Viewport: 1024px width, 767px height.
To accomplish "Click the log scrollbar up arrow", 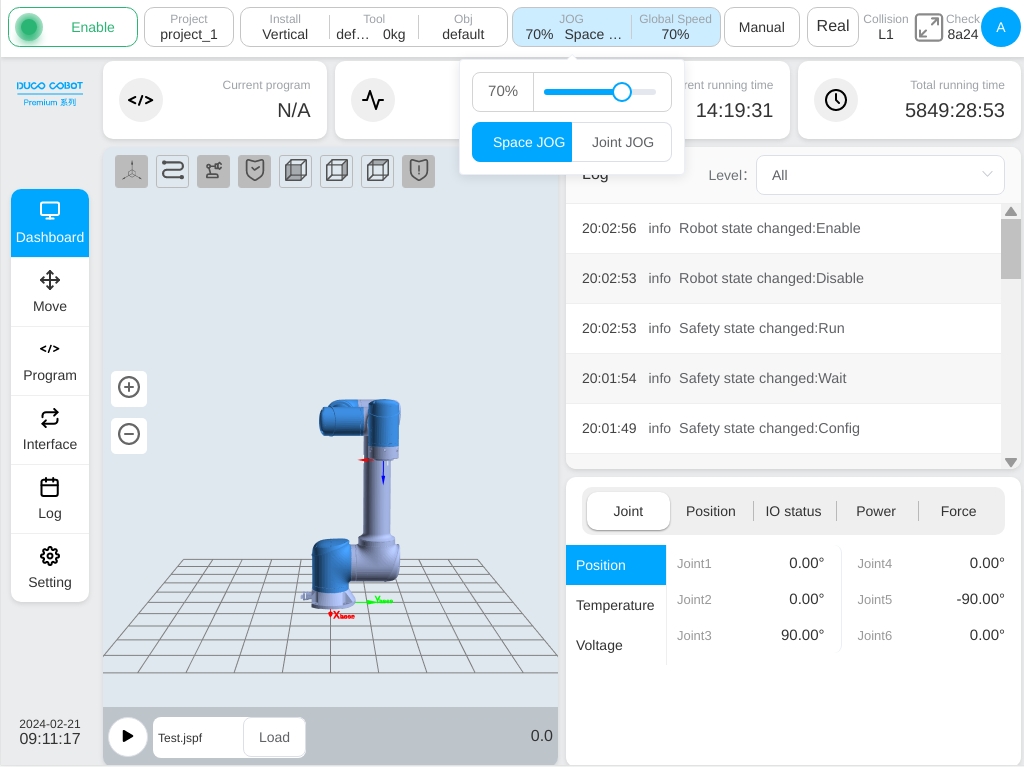I will pyautogui.click(x=1011, y=211).
